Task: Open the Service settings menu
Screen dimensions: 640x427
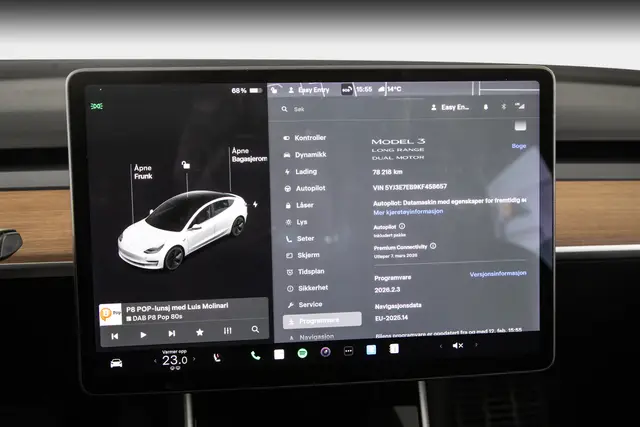Action: 305,305
